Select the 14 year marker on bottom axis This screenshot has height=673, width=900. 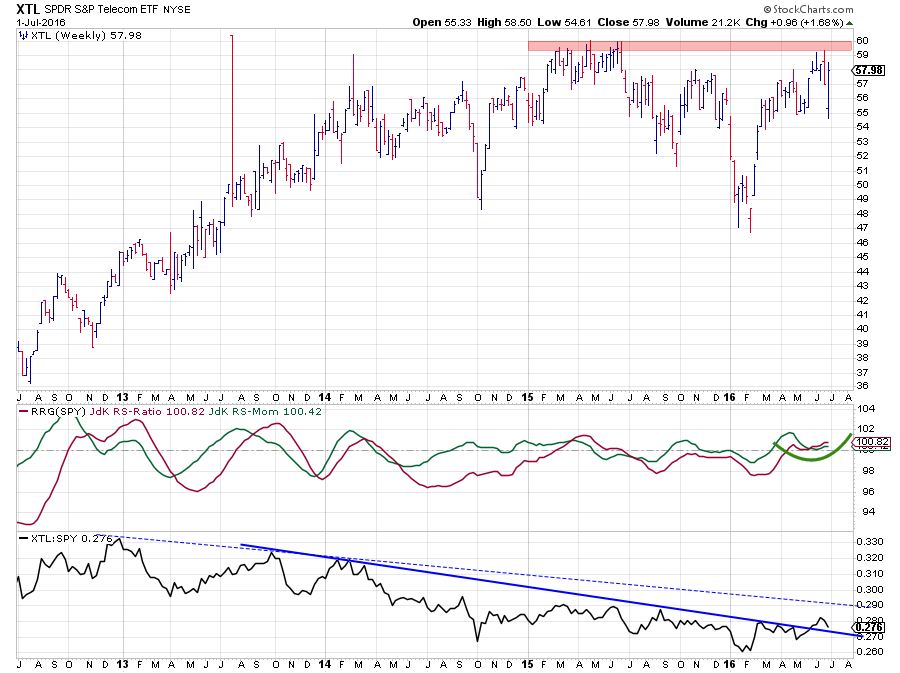(325, 664)
